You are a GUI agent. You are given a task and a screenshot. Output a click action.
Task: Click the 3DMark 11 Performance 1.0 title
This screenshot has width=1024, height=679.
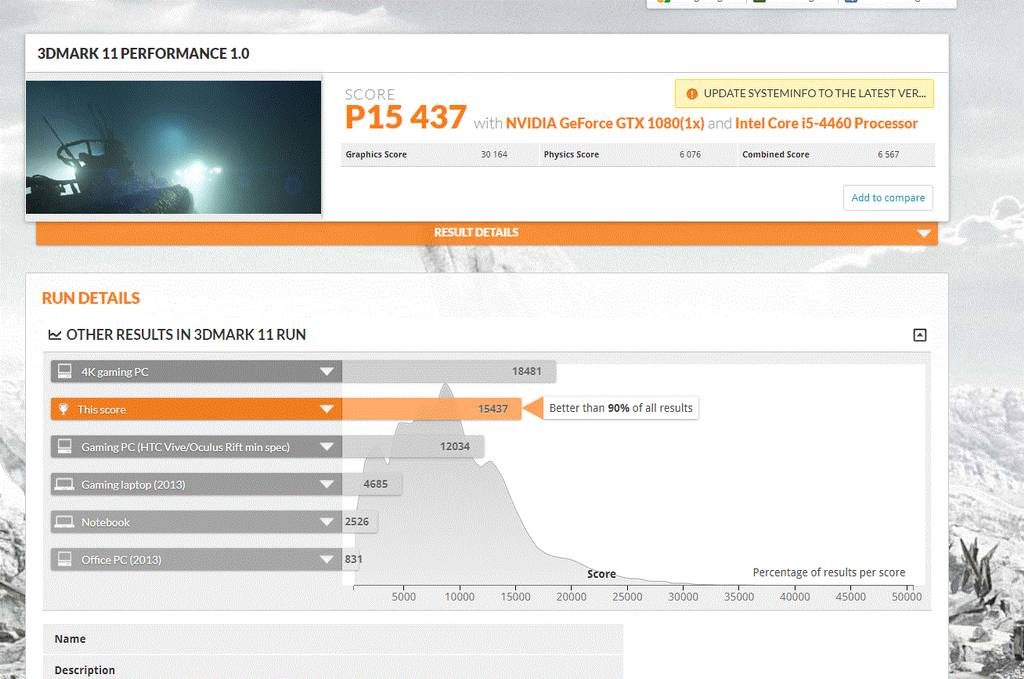point(143,54)
